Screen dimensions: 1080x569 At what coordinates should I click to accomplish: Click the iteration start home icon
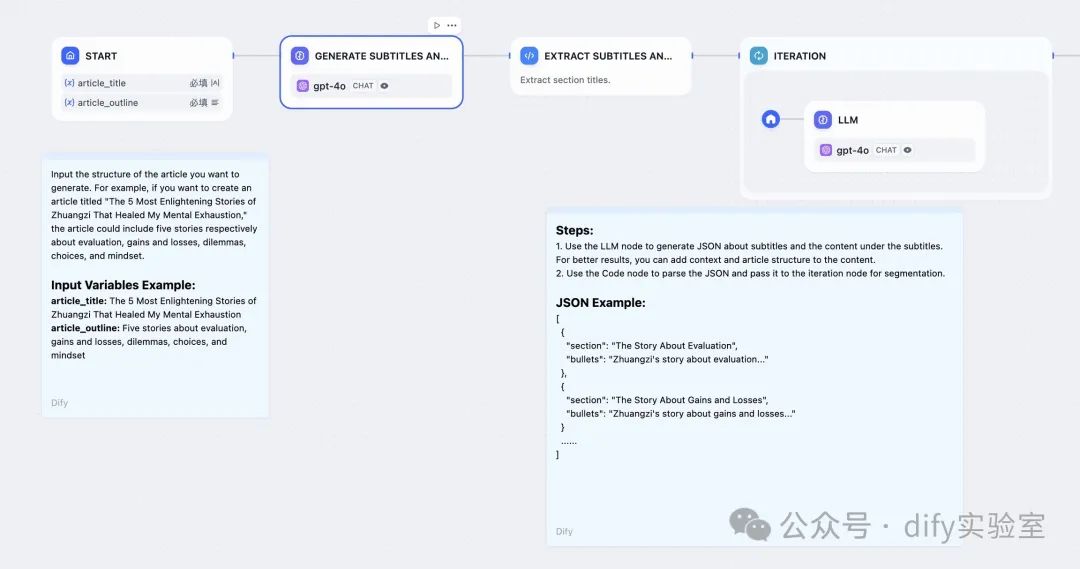[x=771, y=120]
